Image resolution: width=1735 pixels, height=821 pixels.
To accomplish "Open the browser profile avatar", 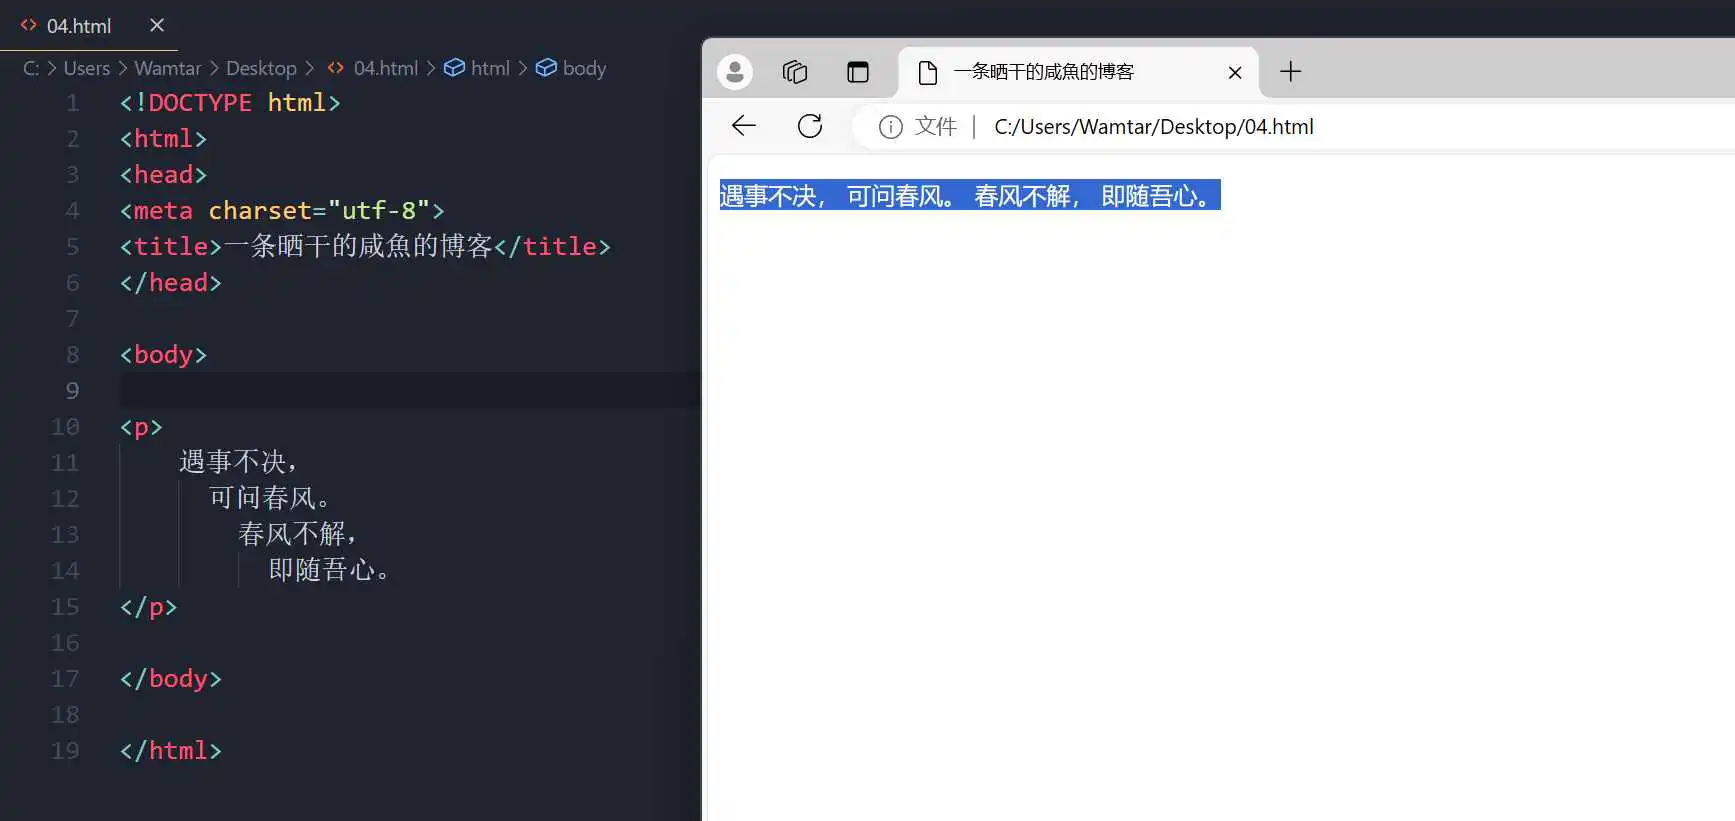I will coord(735,72).
